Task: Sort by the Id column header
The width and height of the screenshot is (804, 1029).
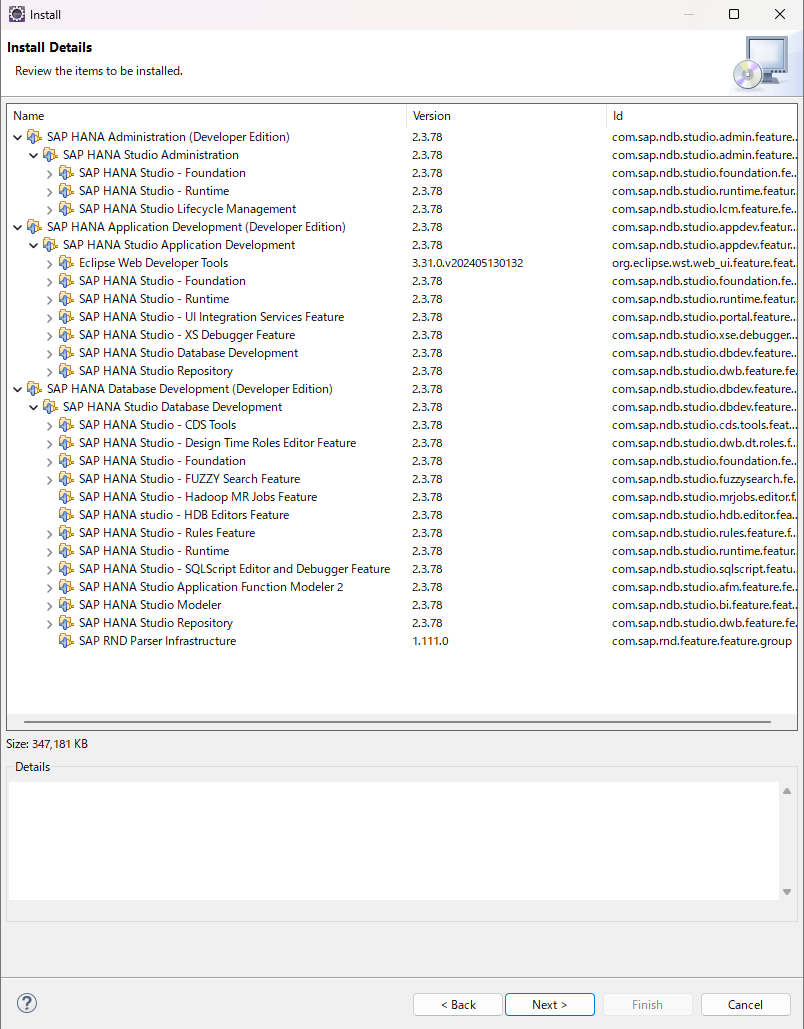Action: pyautogui.click(x=701, y=116)
